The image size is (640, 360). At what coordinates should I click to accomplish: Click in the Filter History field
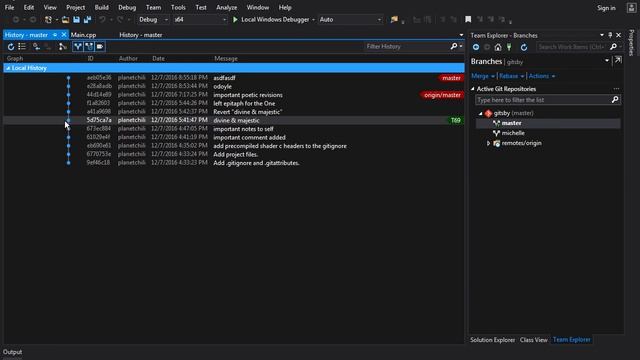click(406, 47)
